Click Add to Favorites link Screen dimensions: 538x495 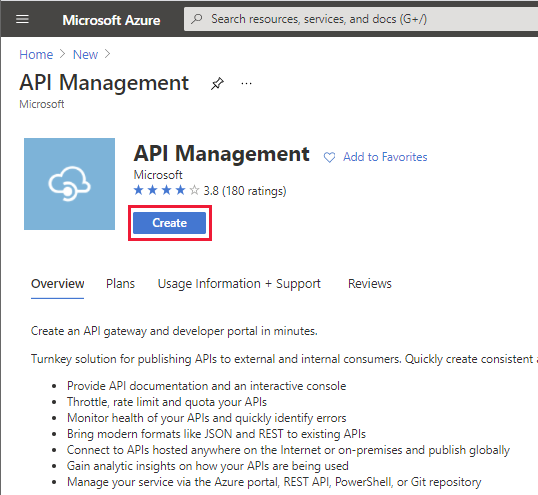pyautogui.click(x=385, y=157)
